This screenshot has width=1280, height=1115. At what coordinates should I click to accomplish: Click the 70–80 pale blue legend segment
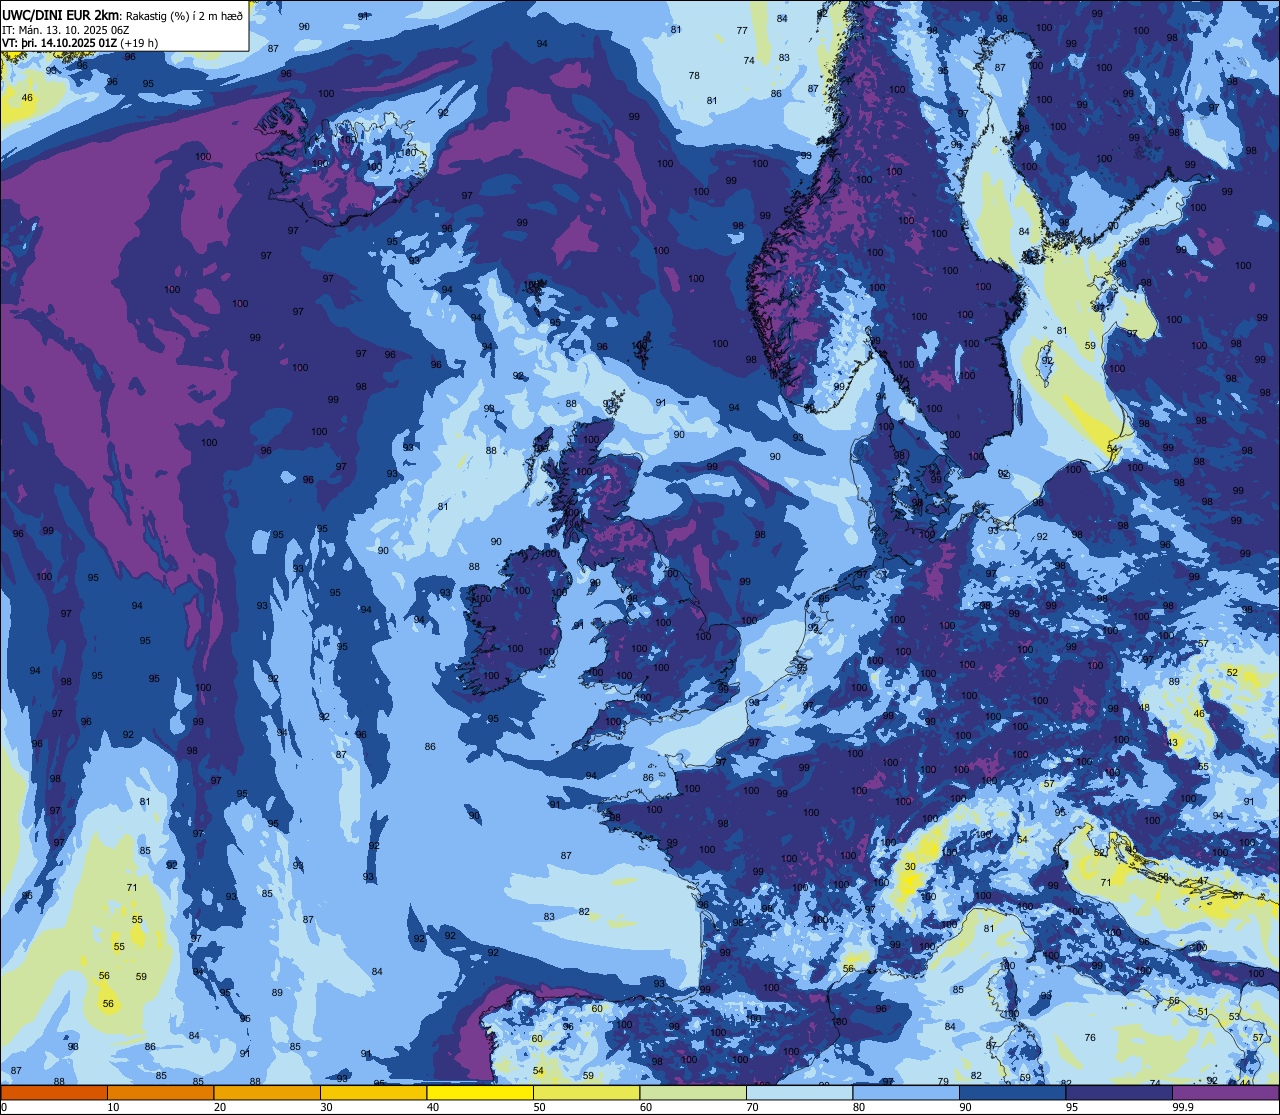point(799,1092)
